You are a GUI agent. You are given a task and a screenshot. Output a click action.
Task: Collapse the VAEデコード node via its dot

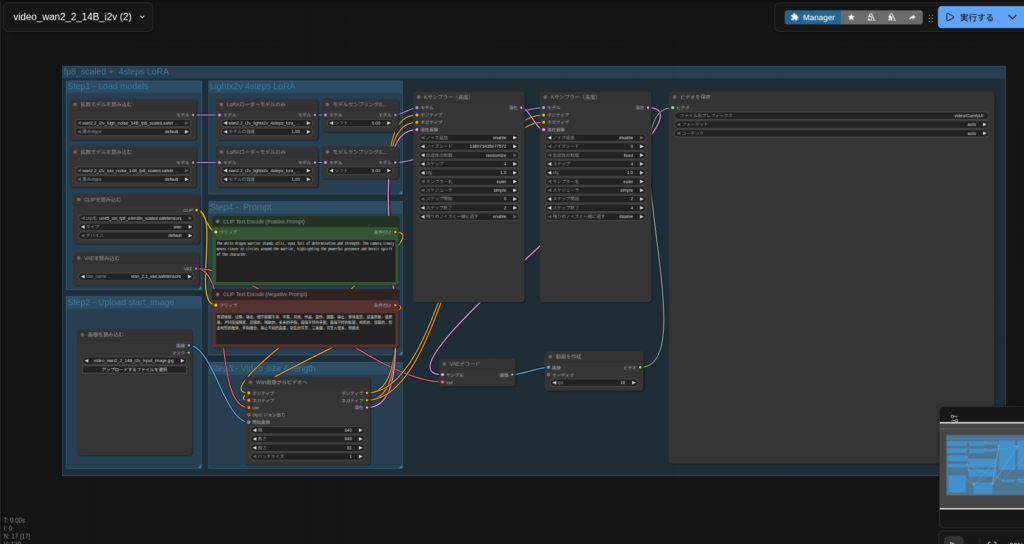(x=443, y=365)
